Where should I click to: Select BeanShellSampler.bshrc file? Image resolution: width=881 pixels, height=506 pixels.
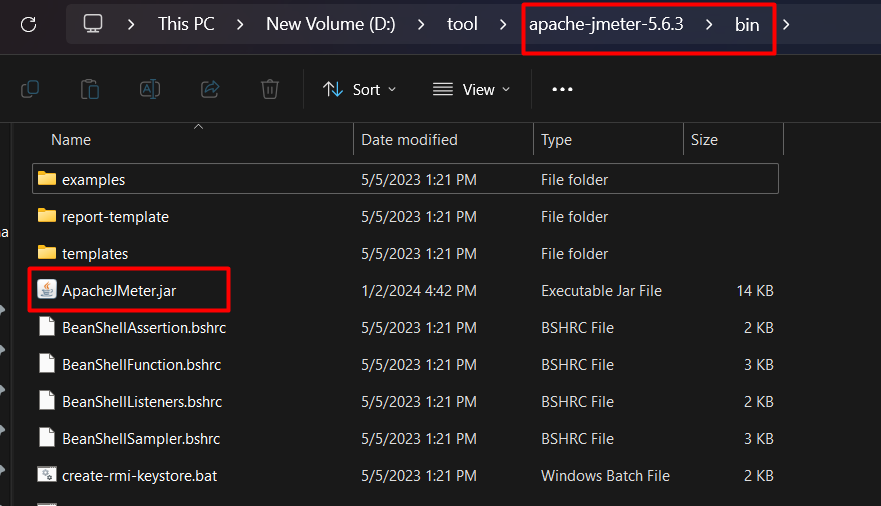pos(140,439)
